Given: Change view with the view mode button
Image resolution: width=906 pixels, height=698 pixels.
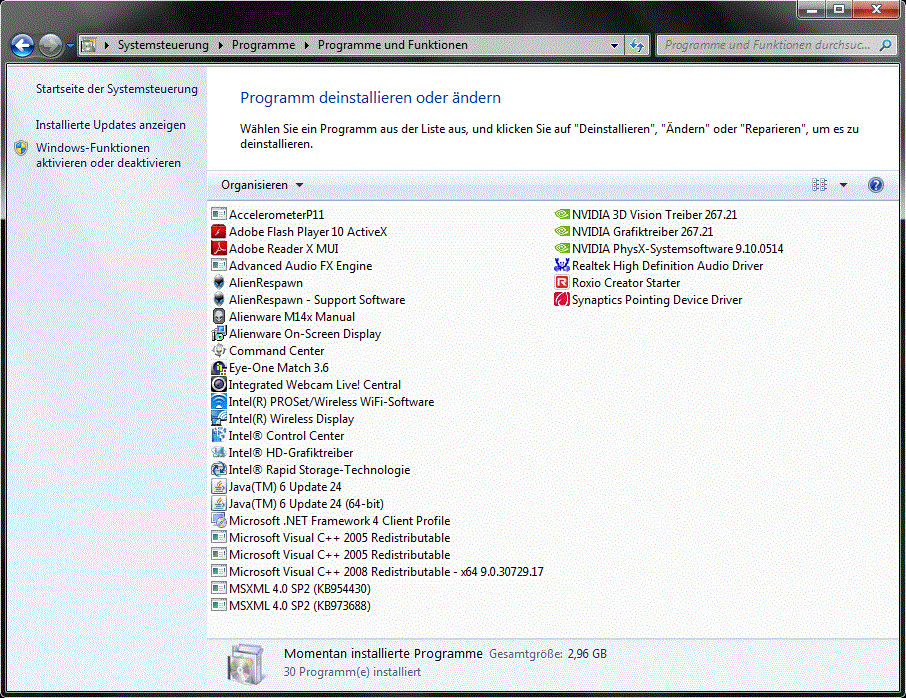Looking at the screenshot, I should pos(819,185).
